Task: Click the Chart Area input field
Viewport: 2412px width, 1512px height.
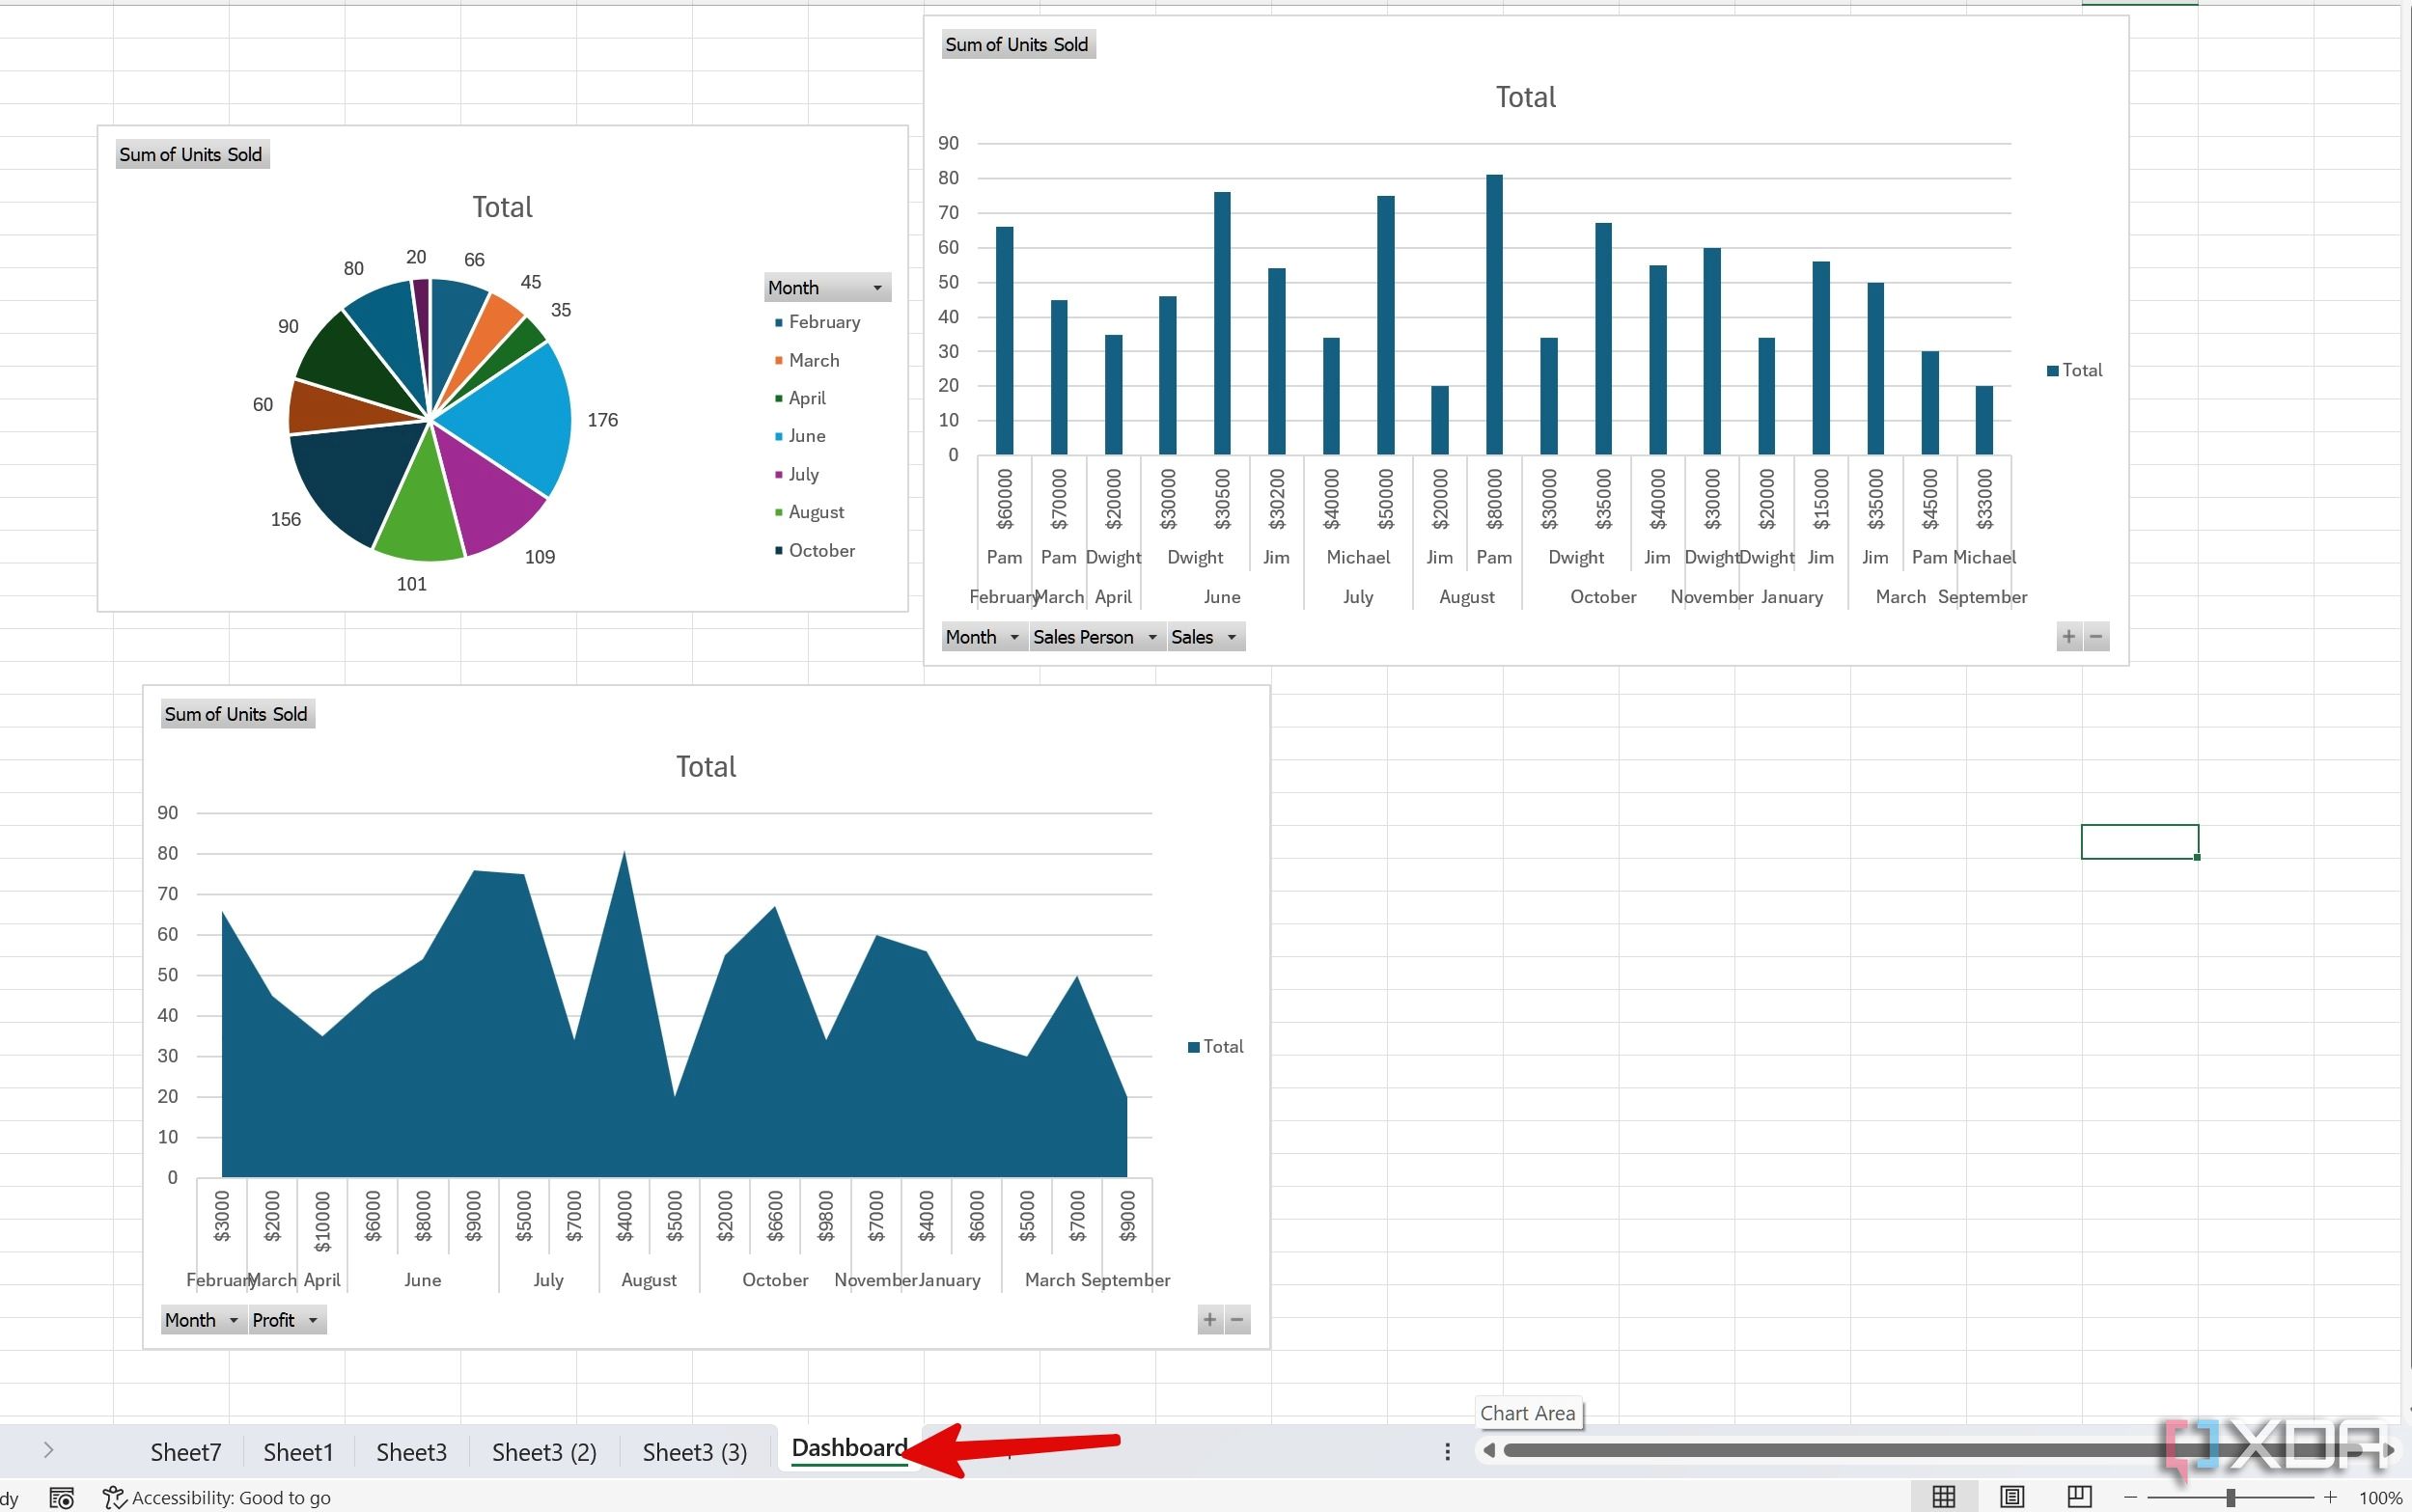Action: pyautogui.click(x=1527, y=1413)
